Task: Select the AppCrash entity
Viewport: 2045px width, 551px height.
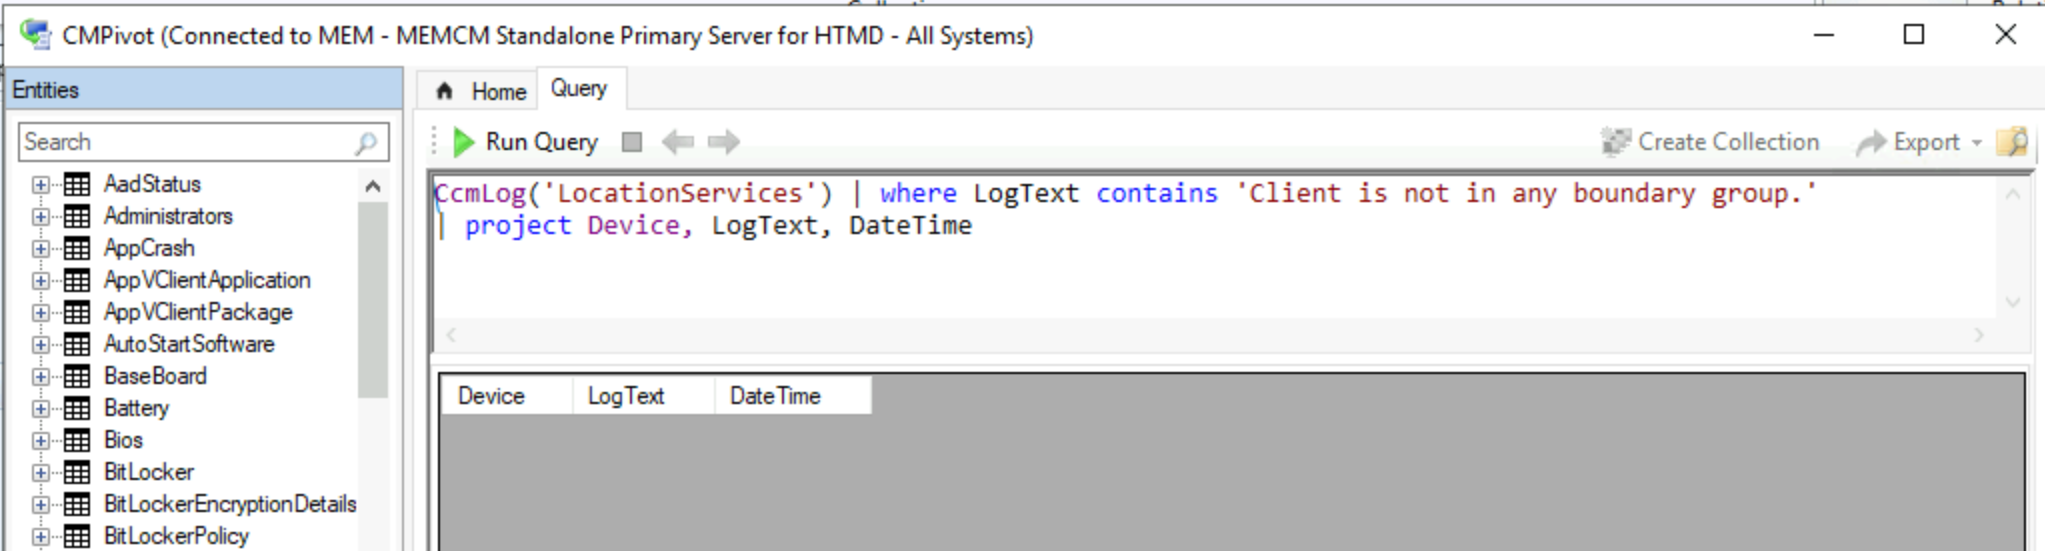Action: [x=149, y=248]
